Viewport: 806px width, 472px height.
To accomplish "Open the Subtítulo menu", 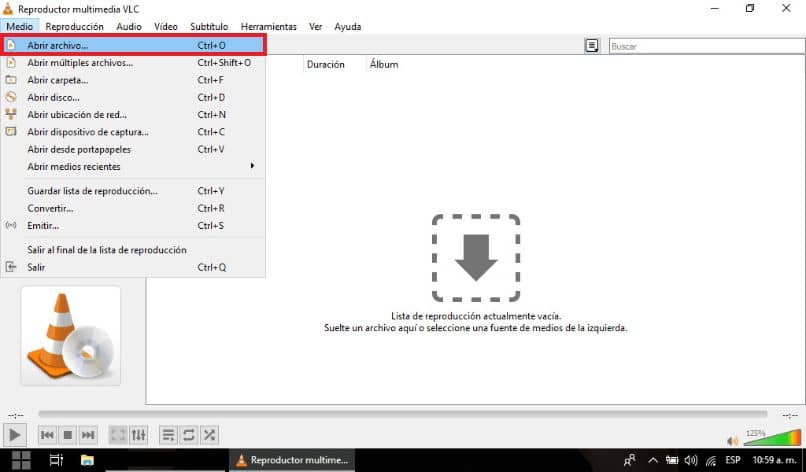I will click(x=209, y=26).
